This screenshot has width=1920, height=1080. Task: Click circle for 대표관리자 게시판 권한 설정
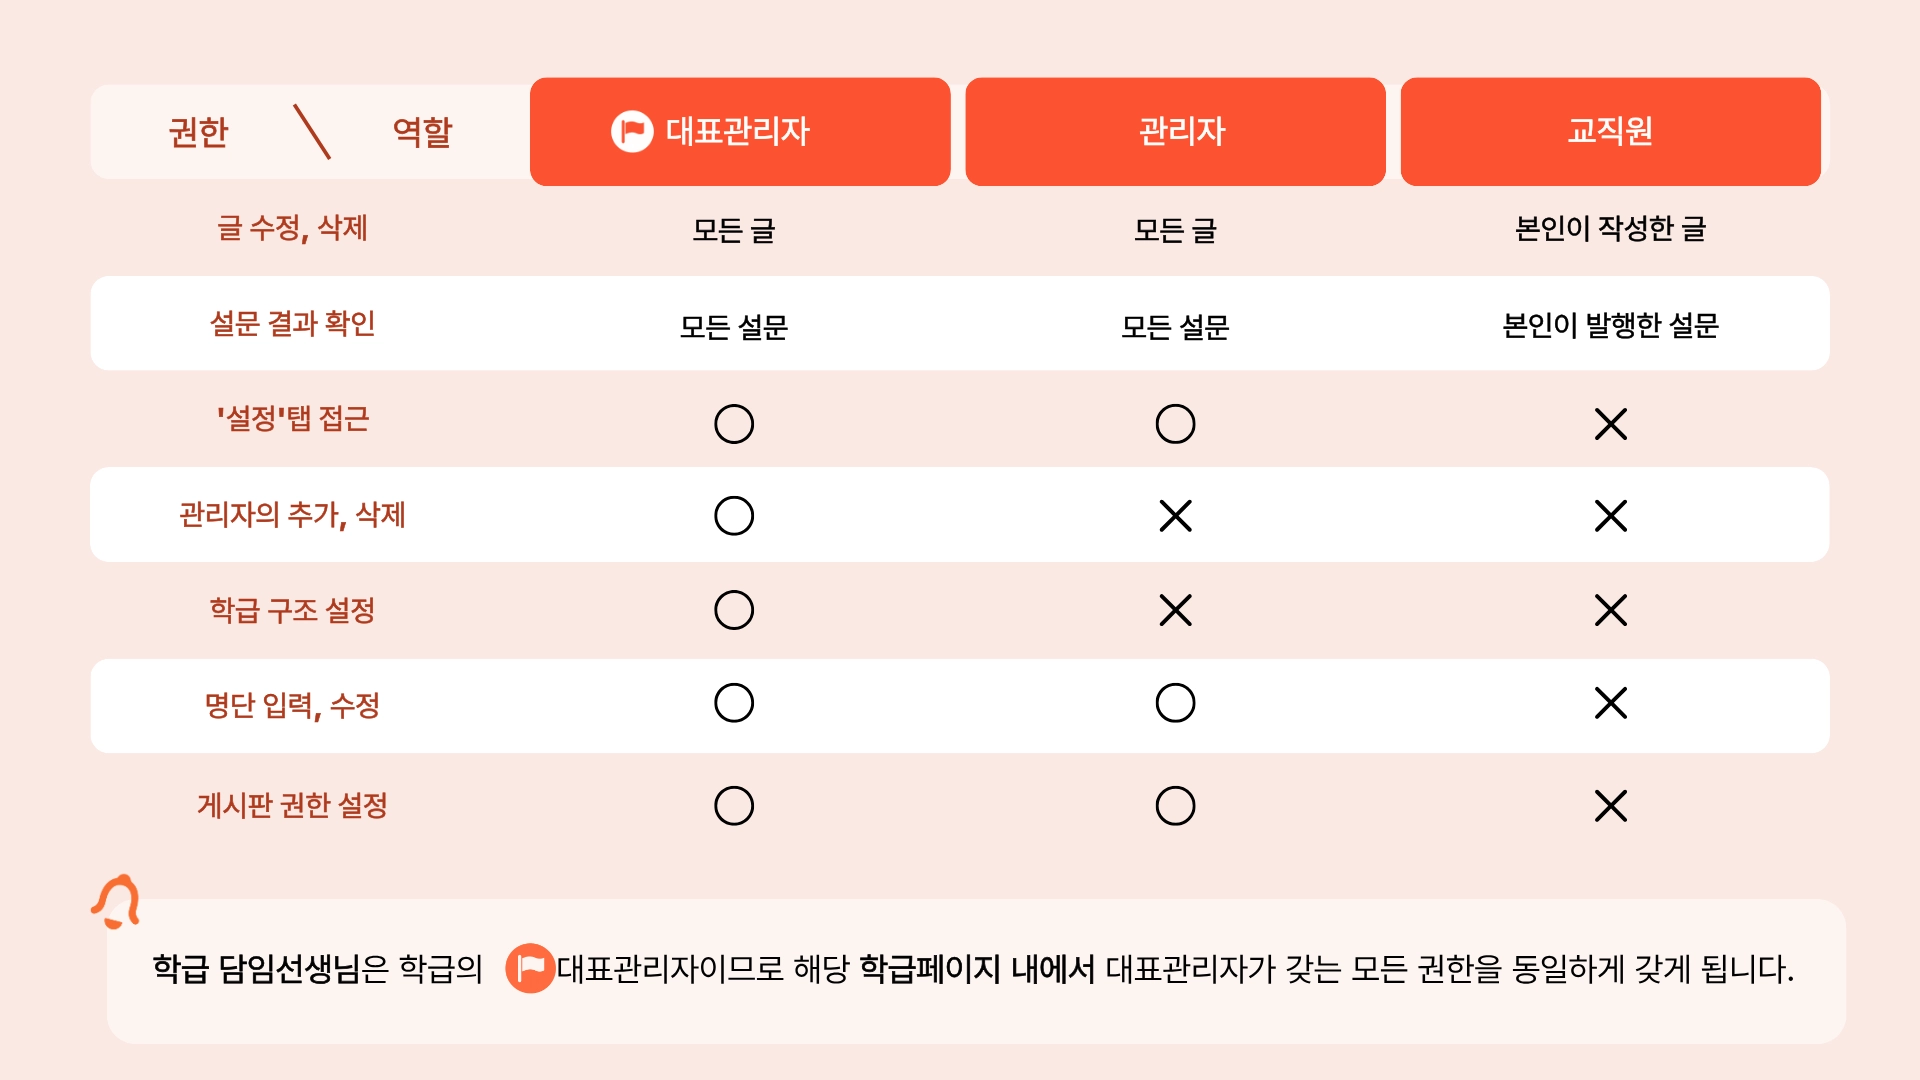pos(734,806)
